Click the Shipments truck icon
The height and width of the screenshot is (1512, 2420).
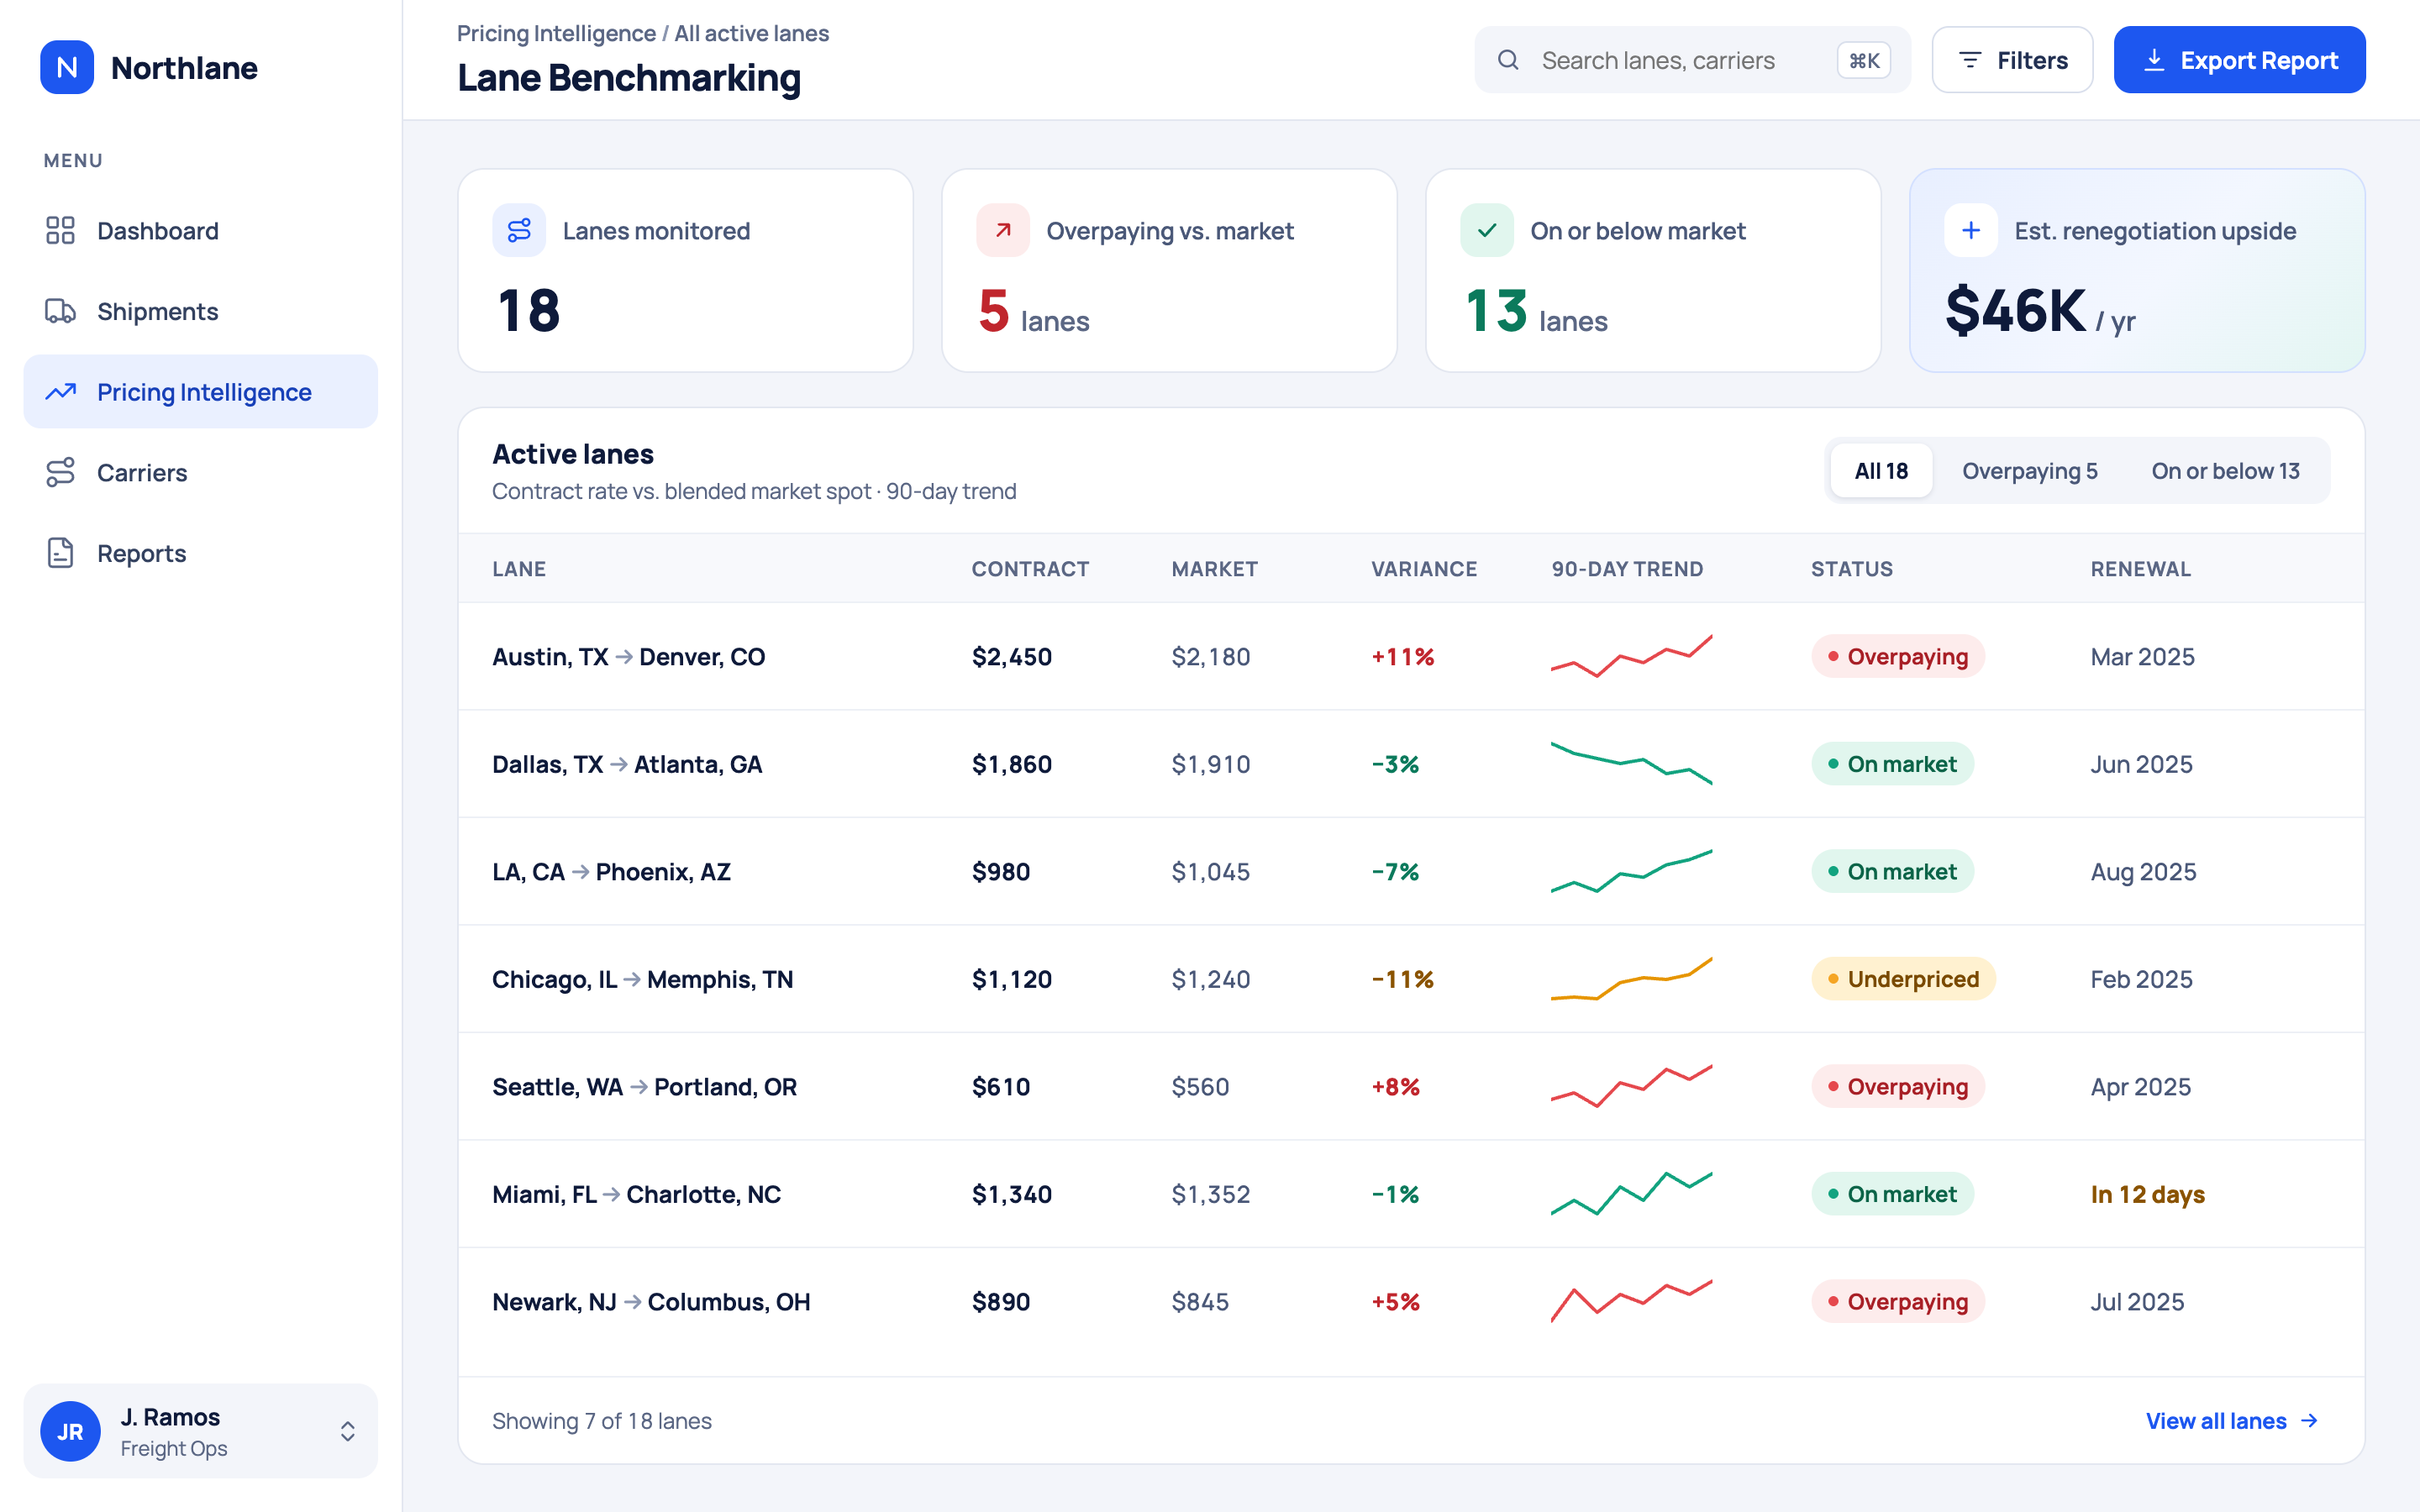60,311
